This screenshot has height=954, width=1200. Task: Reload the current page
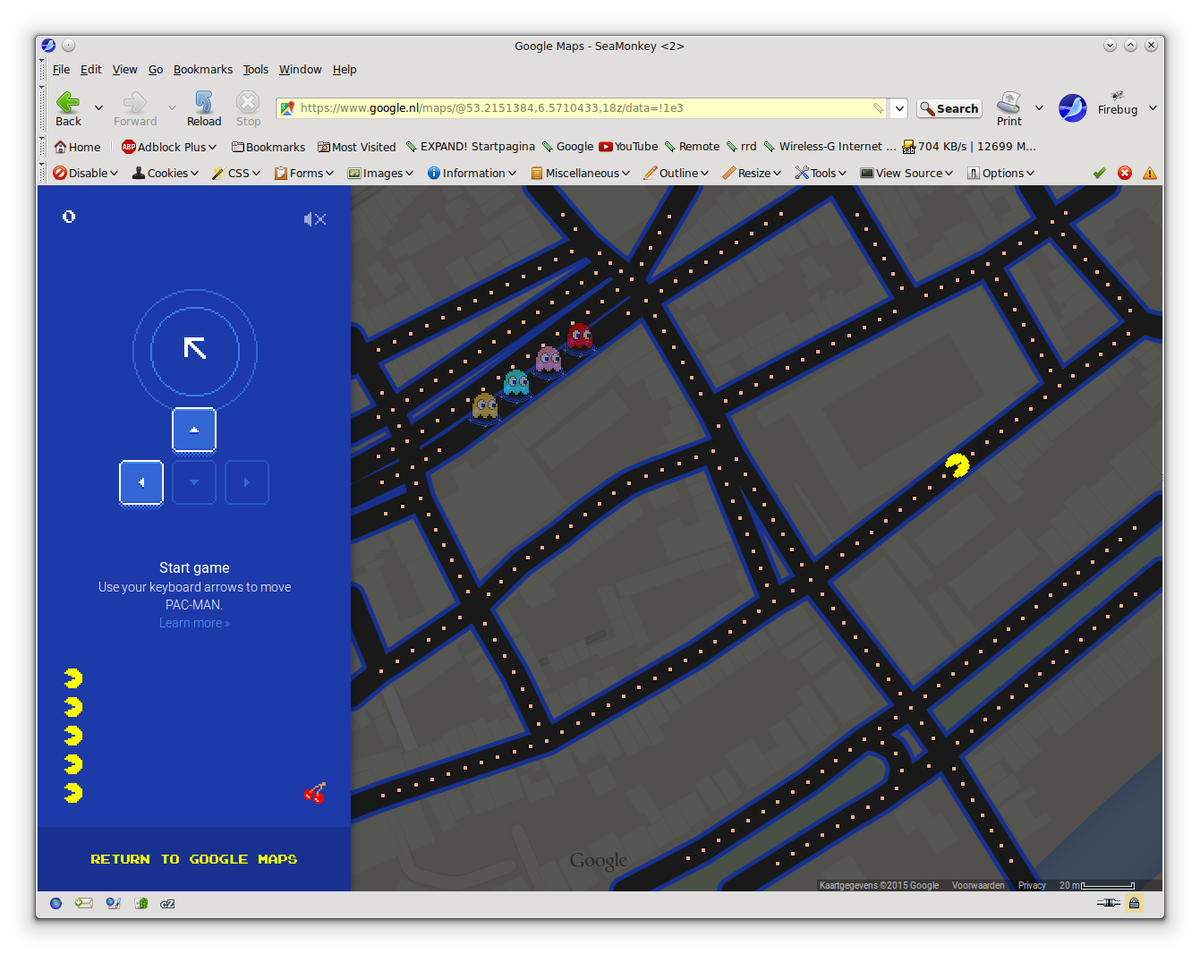pos(204,108)
